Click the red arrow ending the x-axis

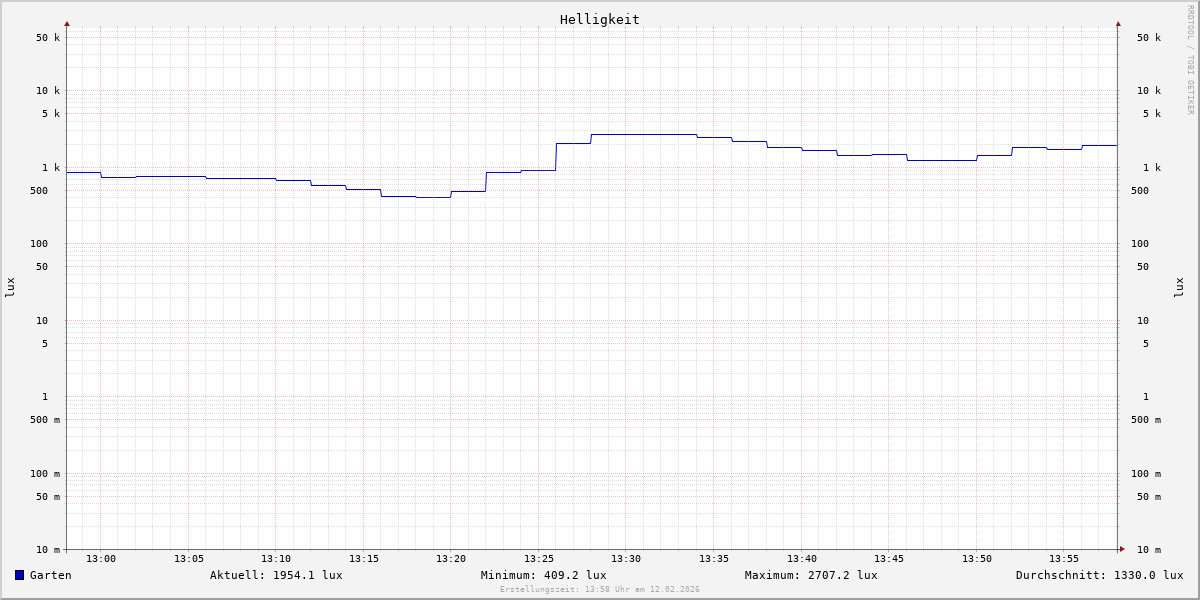pos(1122,548)
